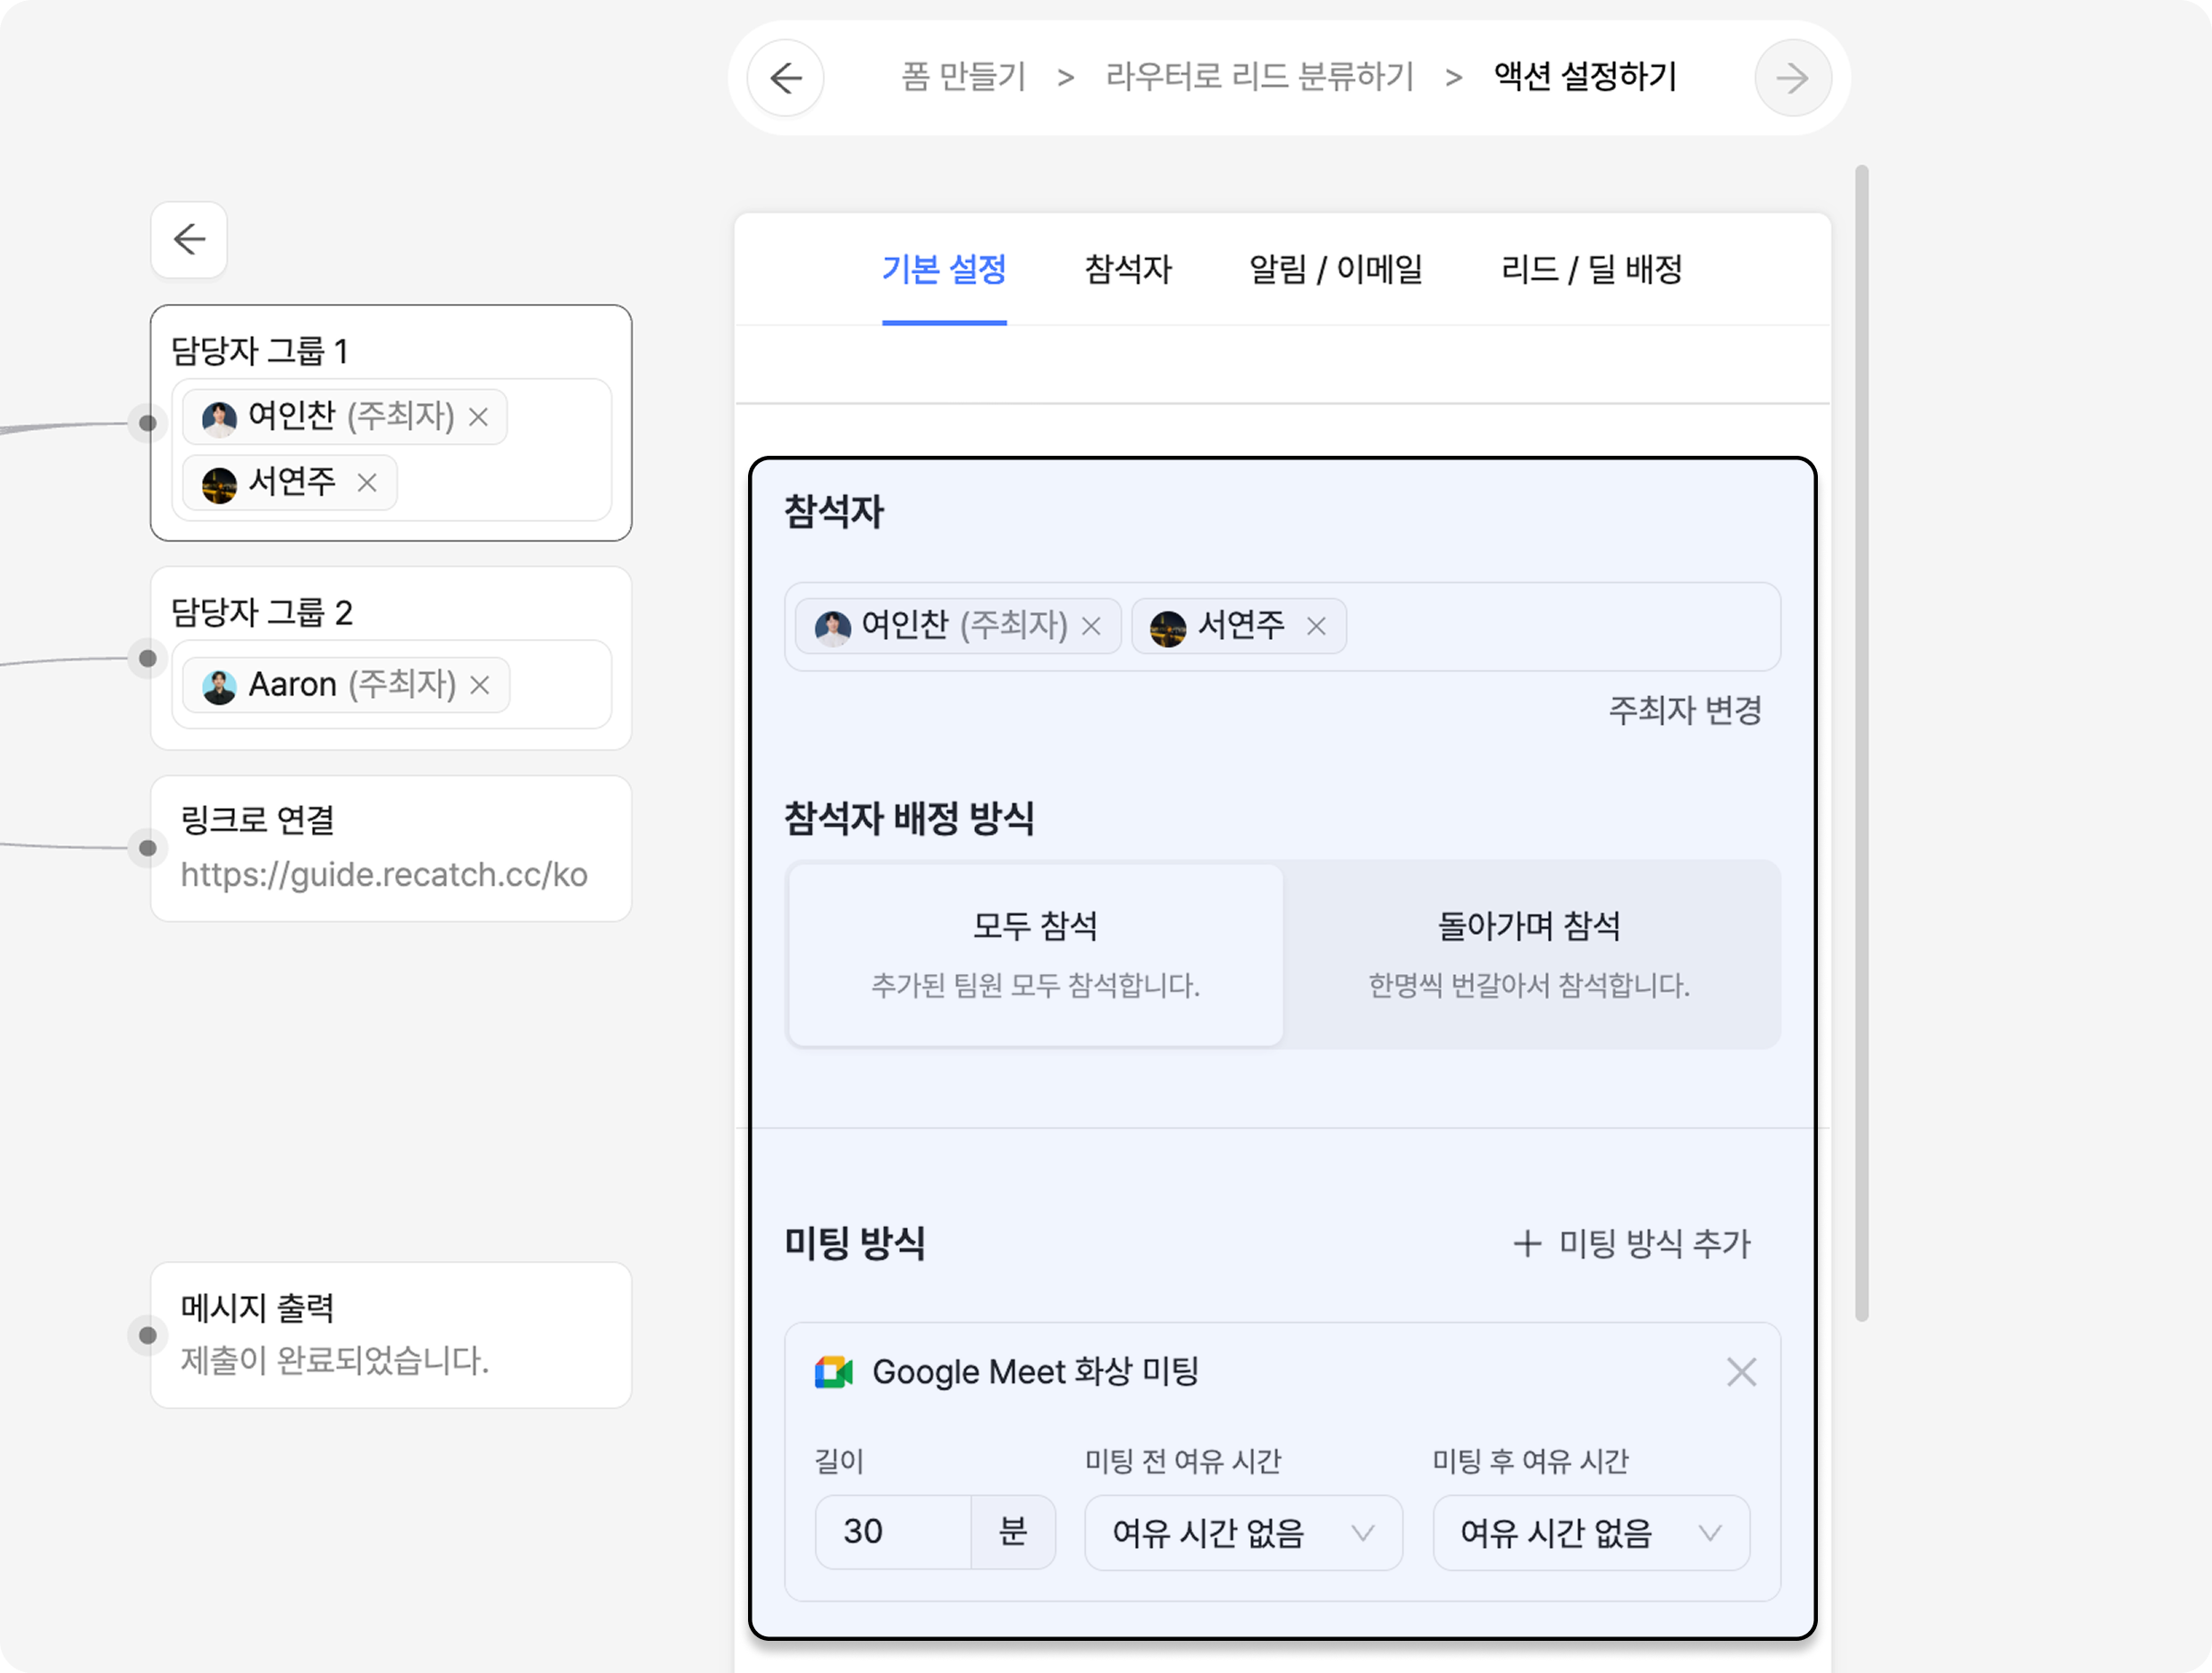This screenshot has height=1673, width=2212.
Task: Click the 길이 duration input field
Action: pos(893,1532)
